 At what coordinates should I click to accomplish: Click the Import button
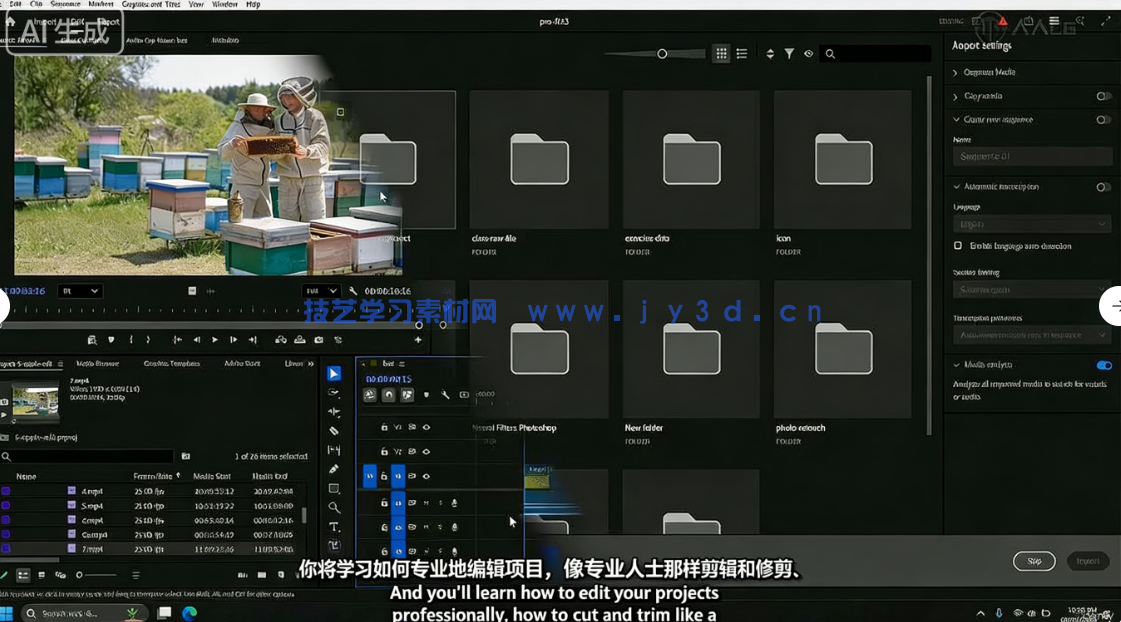1088,561
